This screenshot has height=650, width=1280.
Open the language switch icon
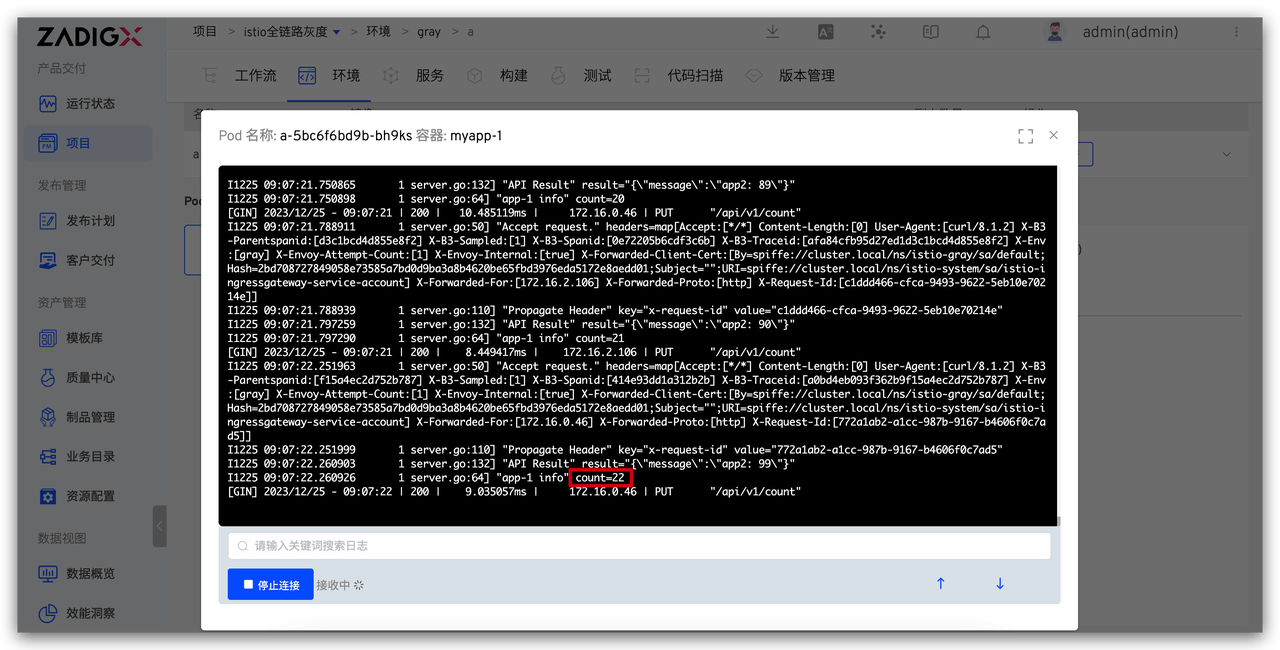[x=826, y=32]
